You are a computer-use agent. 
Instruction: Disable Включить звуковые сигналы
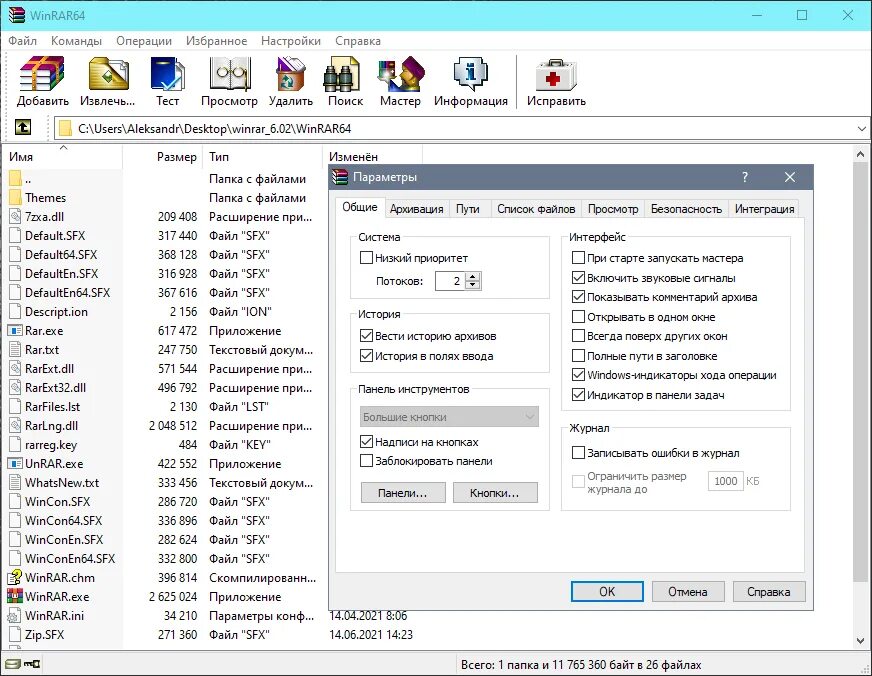[x=578, y=277]
